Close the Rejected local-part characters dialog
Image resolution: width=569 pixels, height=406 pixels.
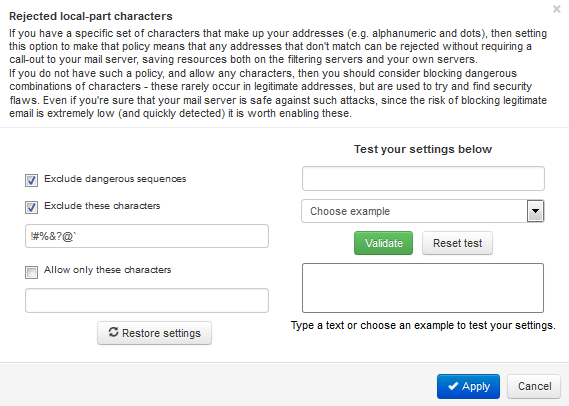[556, 9]
